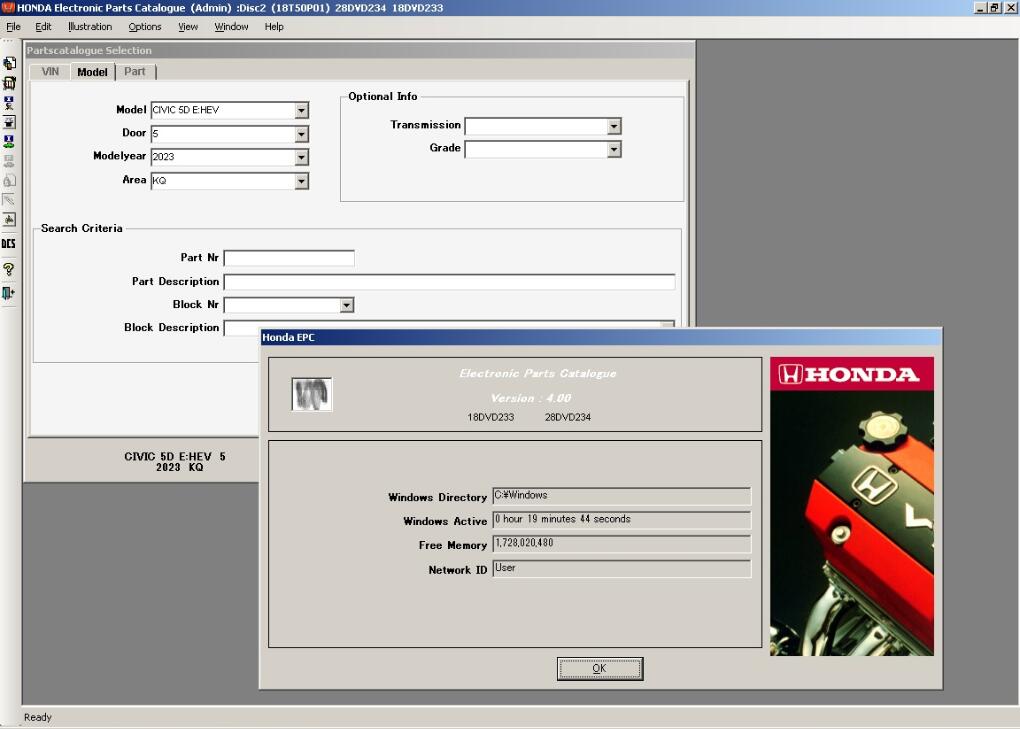The width and height of the screenshot is (1020, 729).
Task: Open the File menu
Action: click(13, 27)
